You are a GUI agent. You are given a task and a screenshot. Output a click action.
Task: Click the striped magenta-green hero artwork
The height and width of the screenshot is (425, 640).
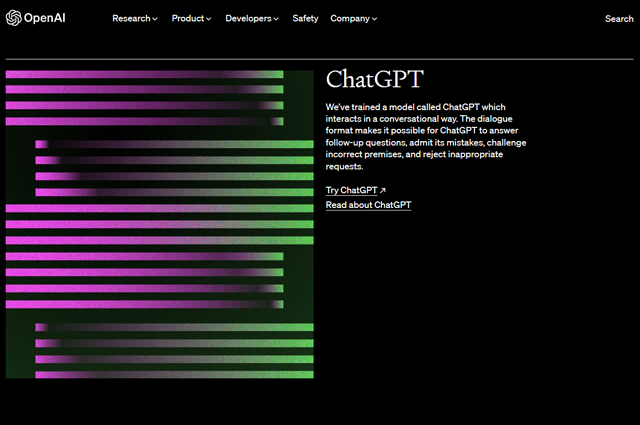coord(160,225)
